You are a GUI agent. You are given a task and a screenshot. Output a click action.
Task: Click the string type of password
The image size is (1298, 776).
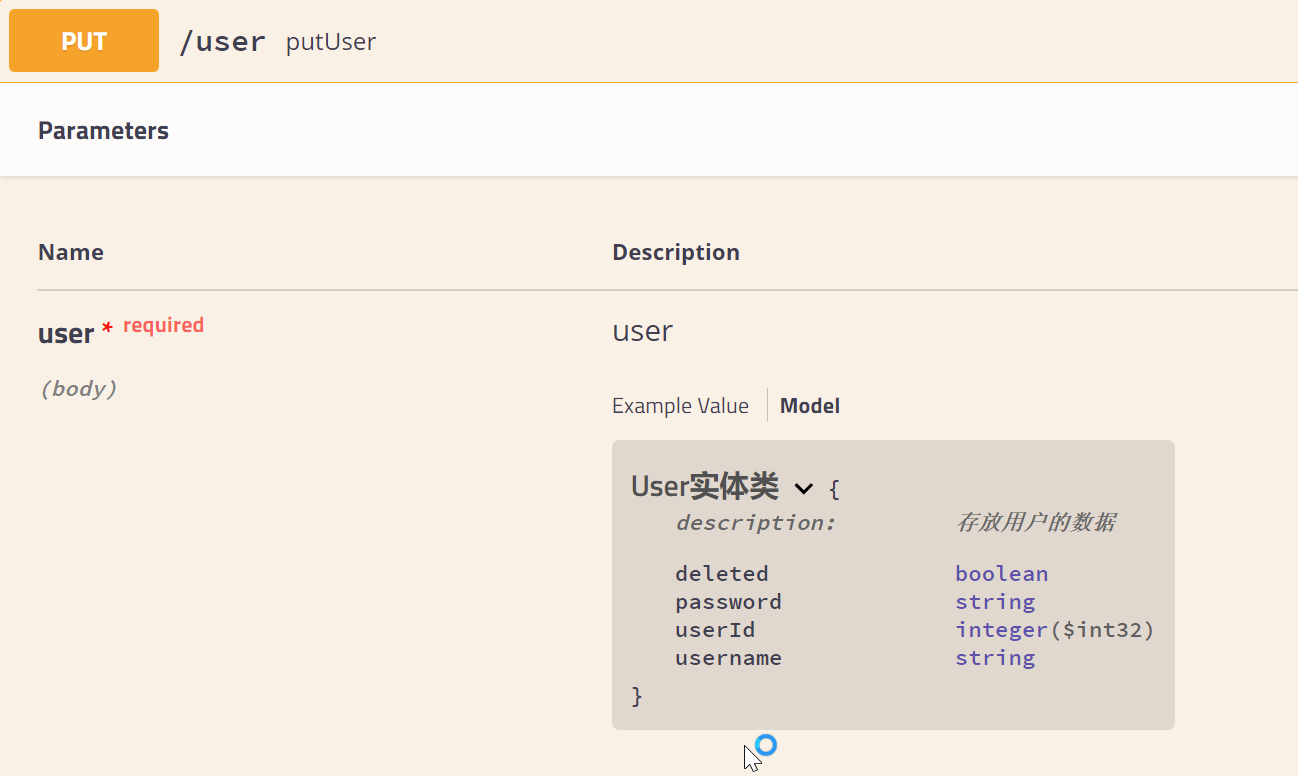[995, 602]
